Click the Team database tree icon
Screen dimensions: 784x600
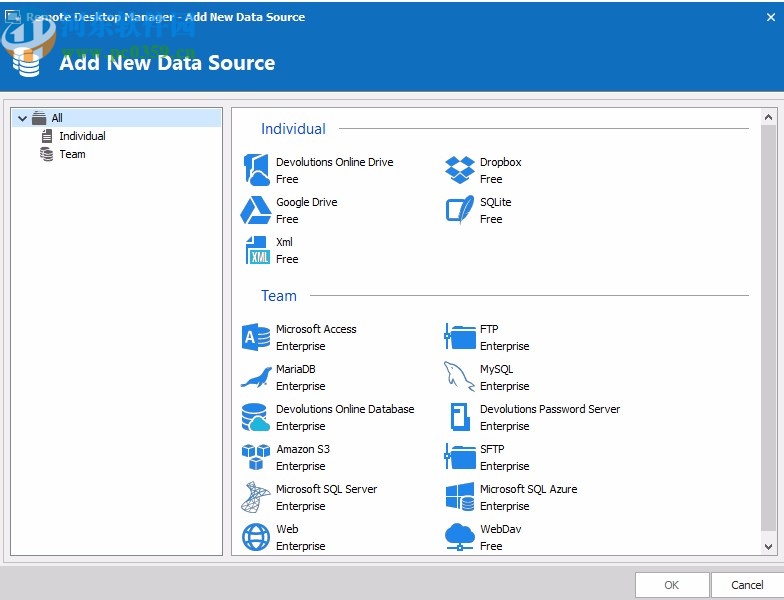click(x=46, y=154)
